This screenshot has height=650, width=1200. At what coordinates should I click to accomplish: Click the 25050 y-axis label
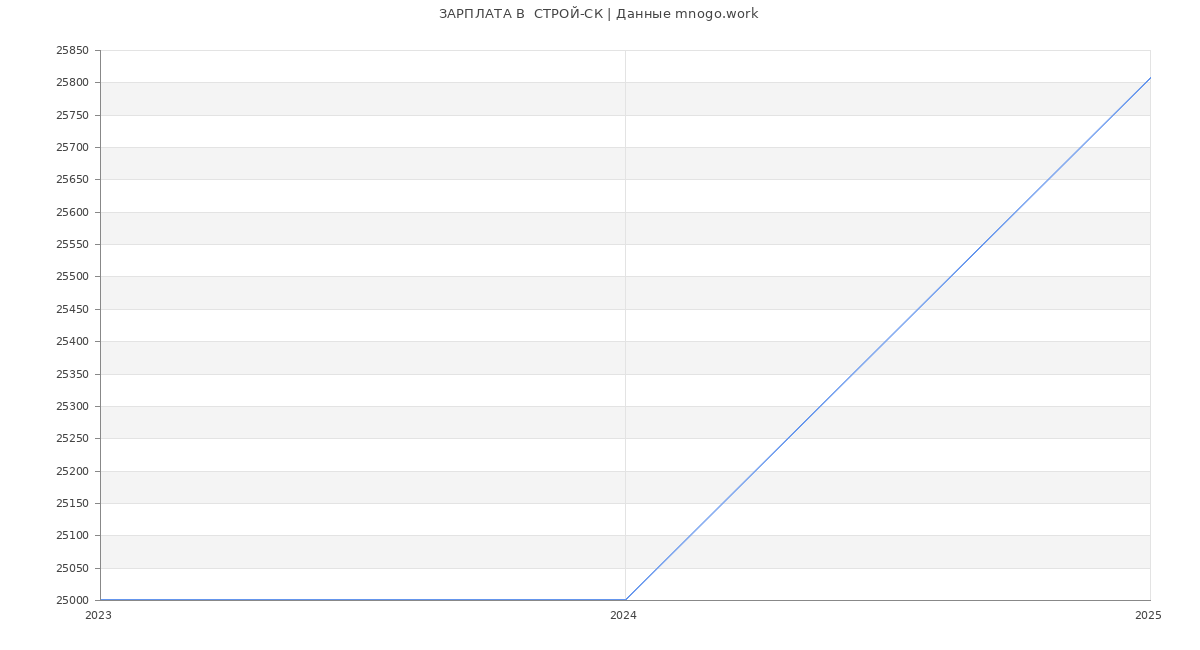coord(72,569)
